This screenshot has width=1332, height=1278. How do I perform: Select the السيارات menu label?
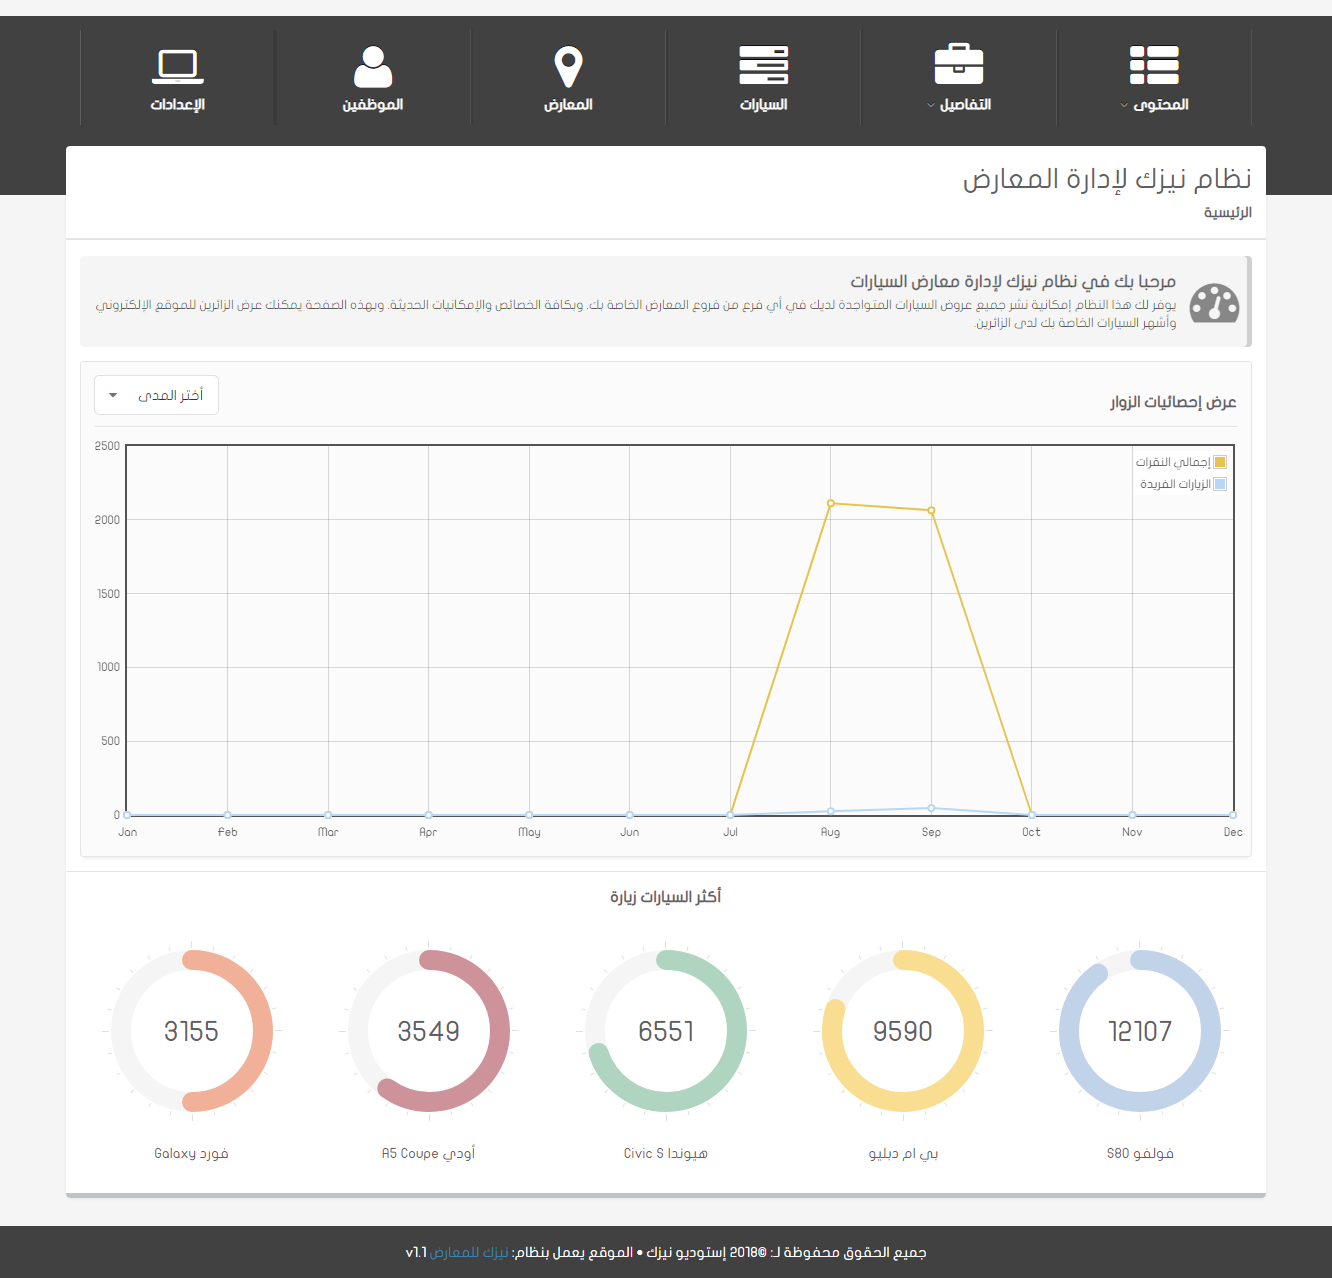pos(763,105)
